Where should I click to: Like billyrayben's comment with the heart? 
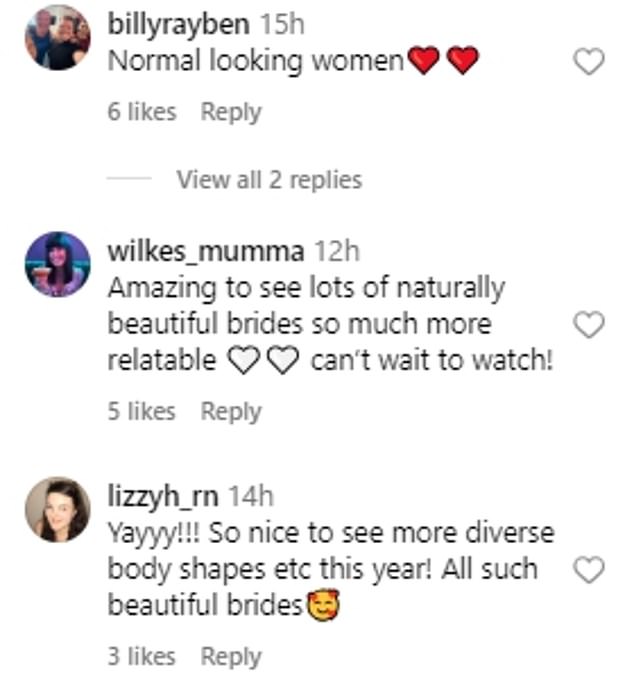(589, 62)
